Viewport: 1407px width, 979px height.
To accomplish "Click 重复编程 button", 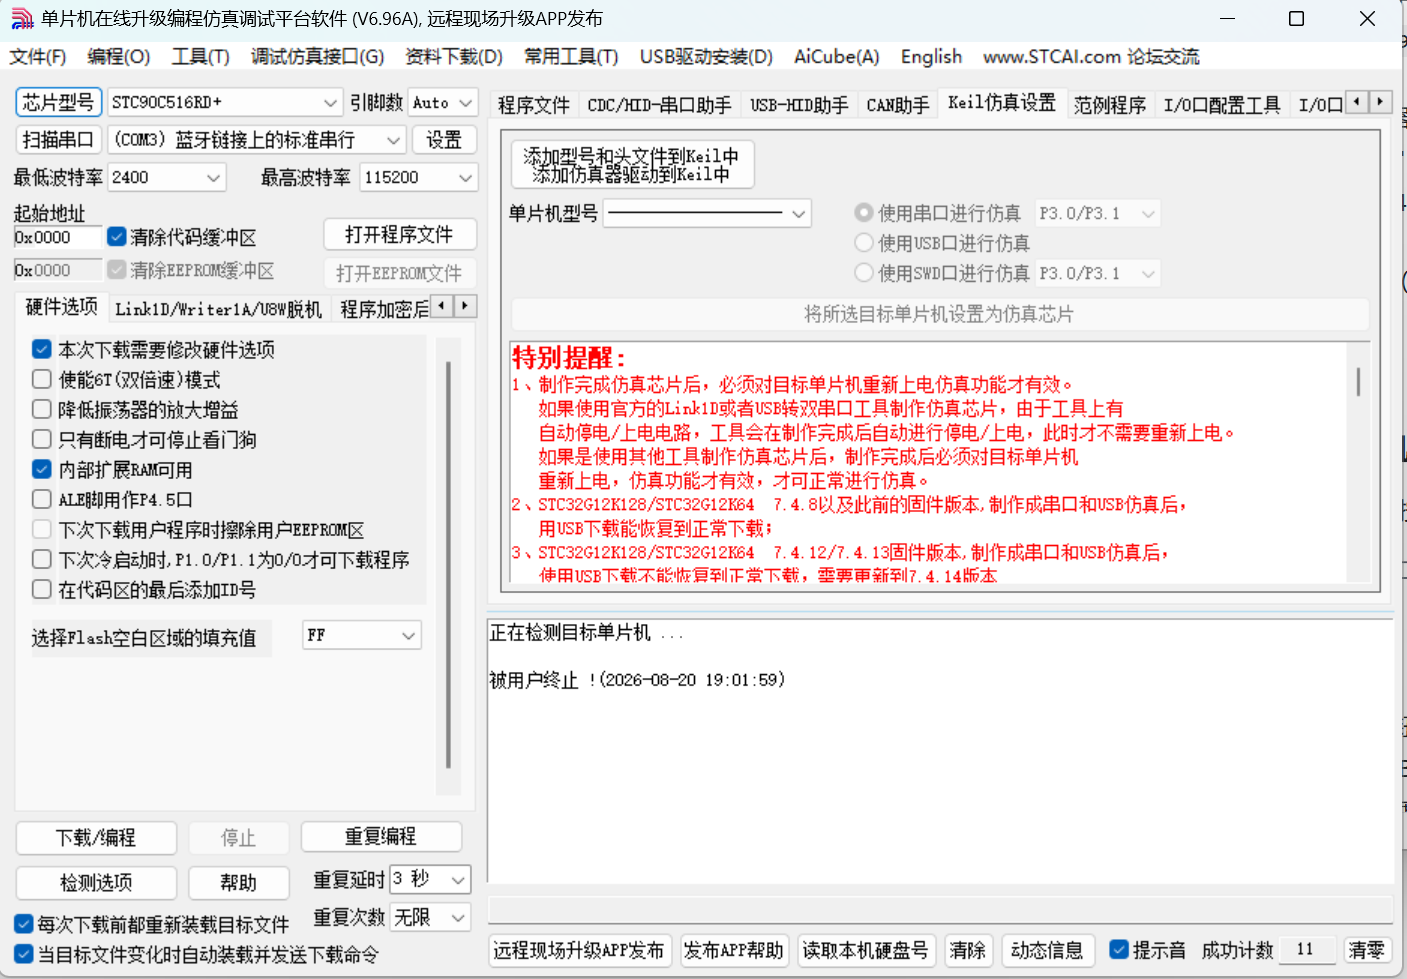I will (x=381, y=837).
